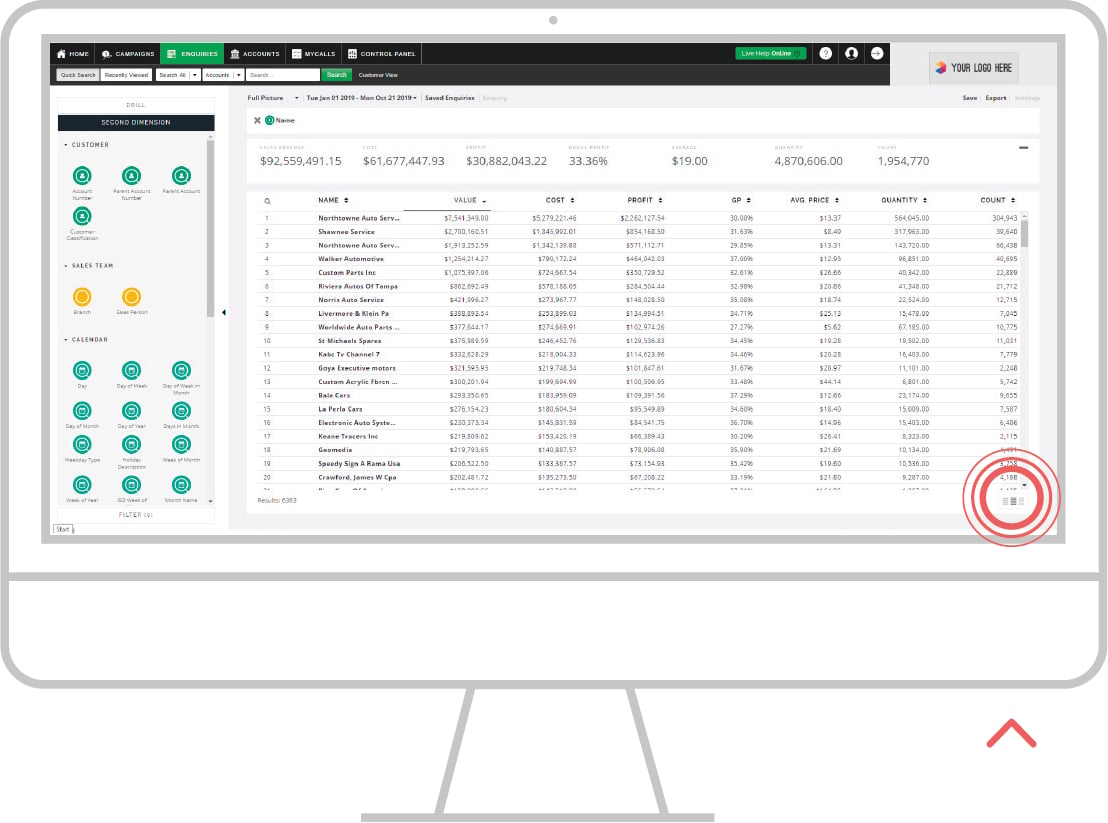Sort by the Value column header
This screenshot has height=823, width=1108.
(469, 201)
